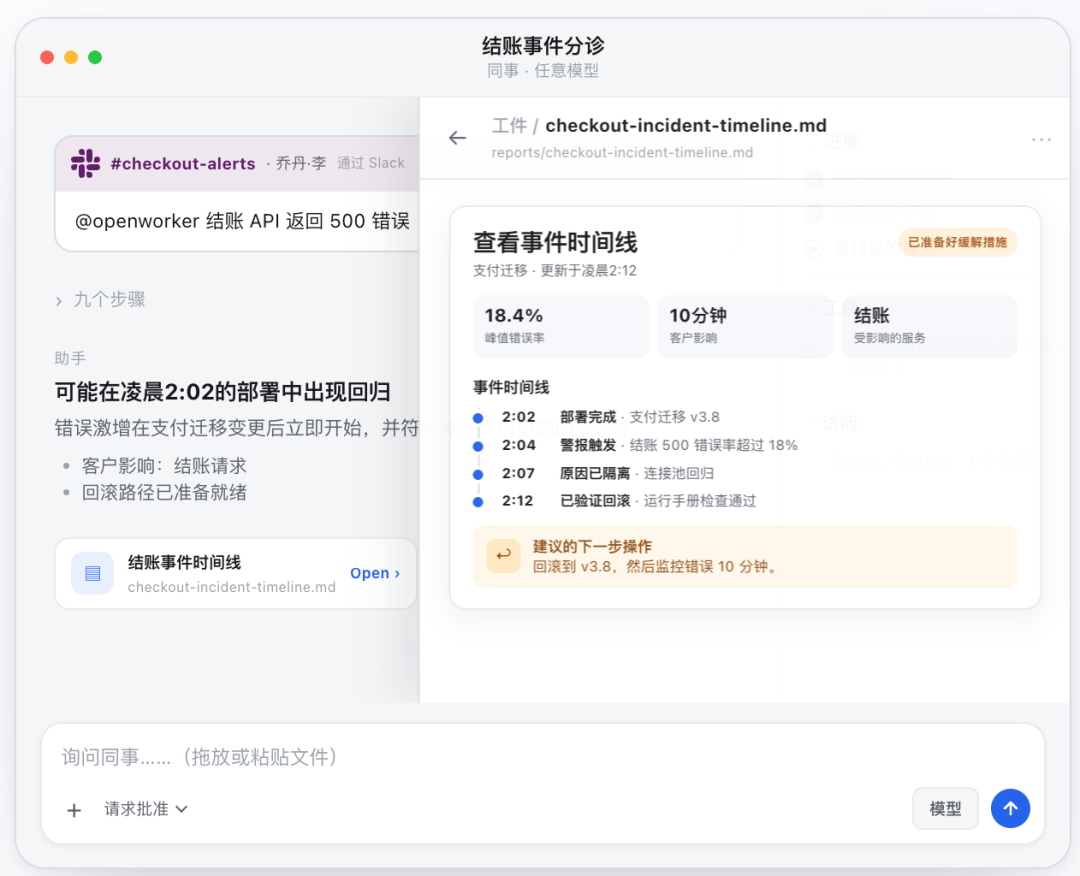
Task: Click the 助手 role label
Action: [70, 359]
